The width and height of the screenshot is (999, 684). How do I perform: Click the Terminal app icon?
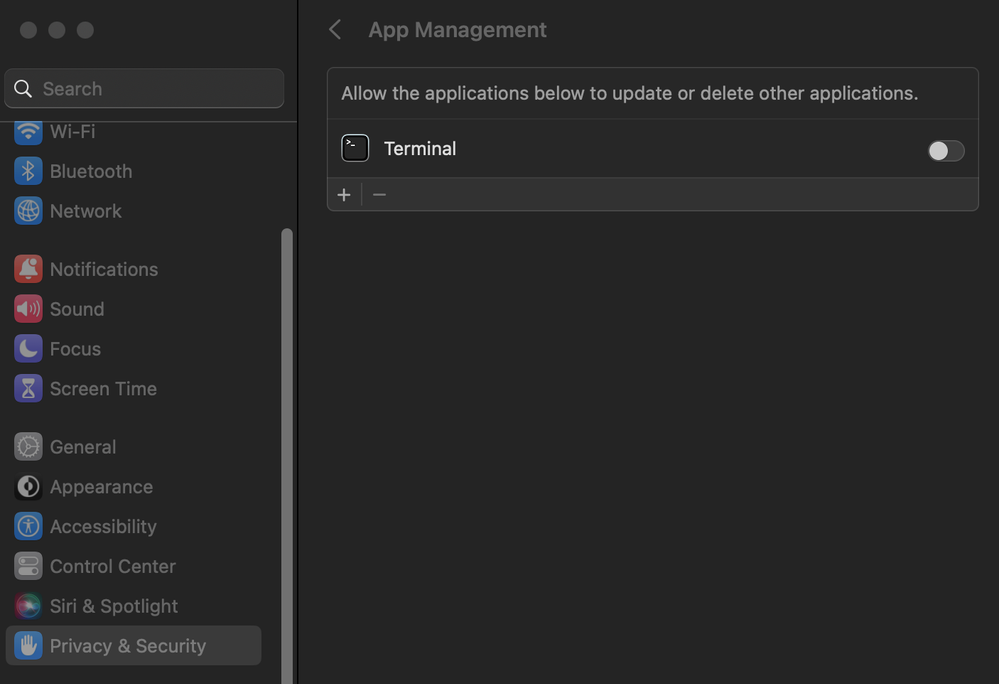point(355,148)
